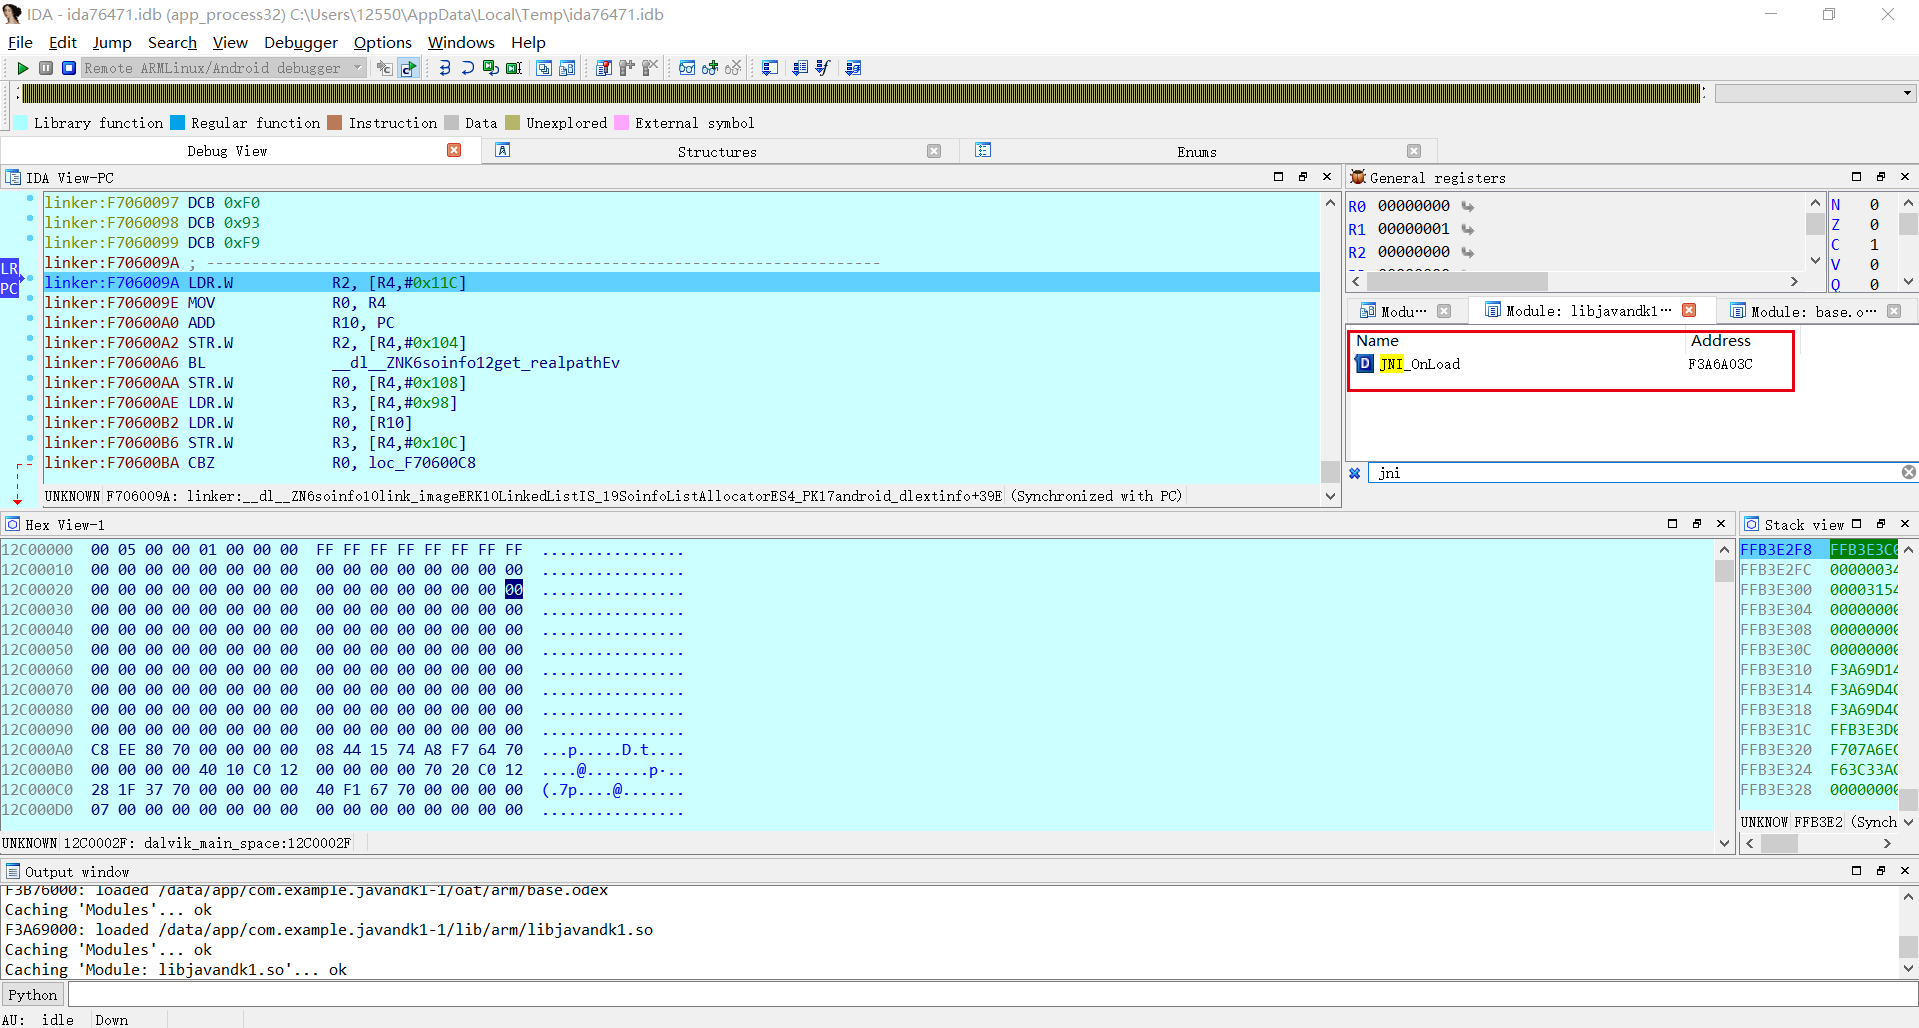Terminate process with the blue stop button
Image resolution: width=1919 pixels, height=1028 pixels.
[68, 68]
